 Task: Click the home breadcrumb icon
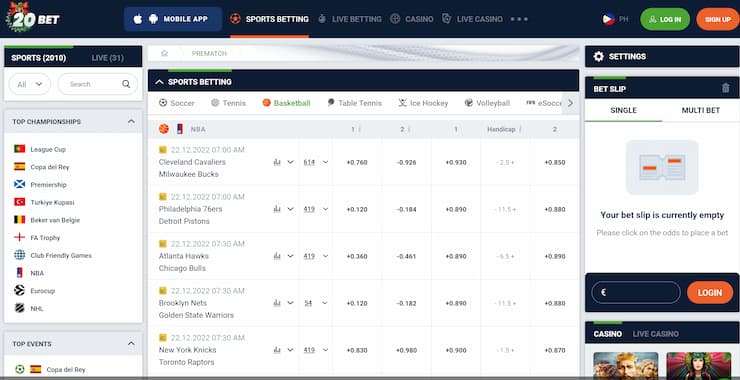[x=164, y=53]
